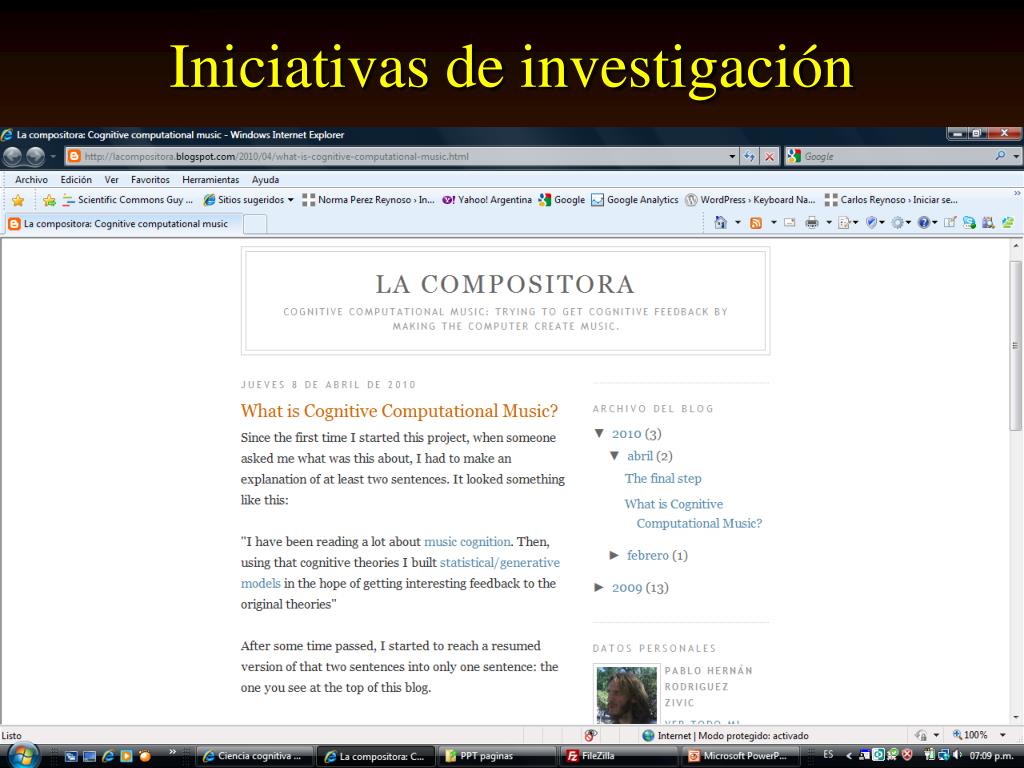Click the Internet Explorer quick launch icon
Screen dimensions: 1024x768
click(108, 756)
